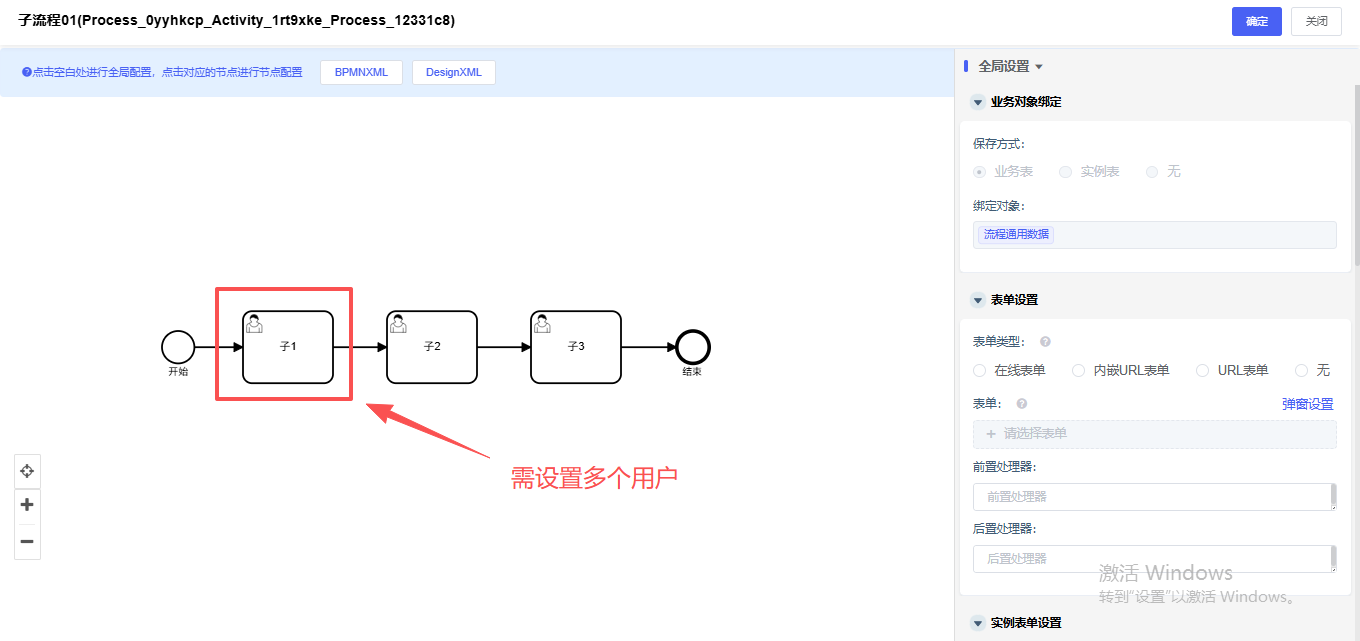This screenshot has width=1360, height=641.
Task: Select the 子3 user task node
Action: pos(576,347)
